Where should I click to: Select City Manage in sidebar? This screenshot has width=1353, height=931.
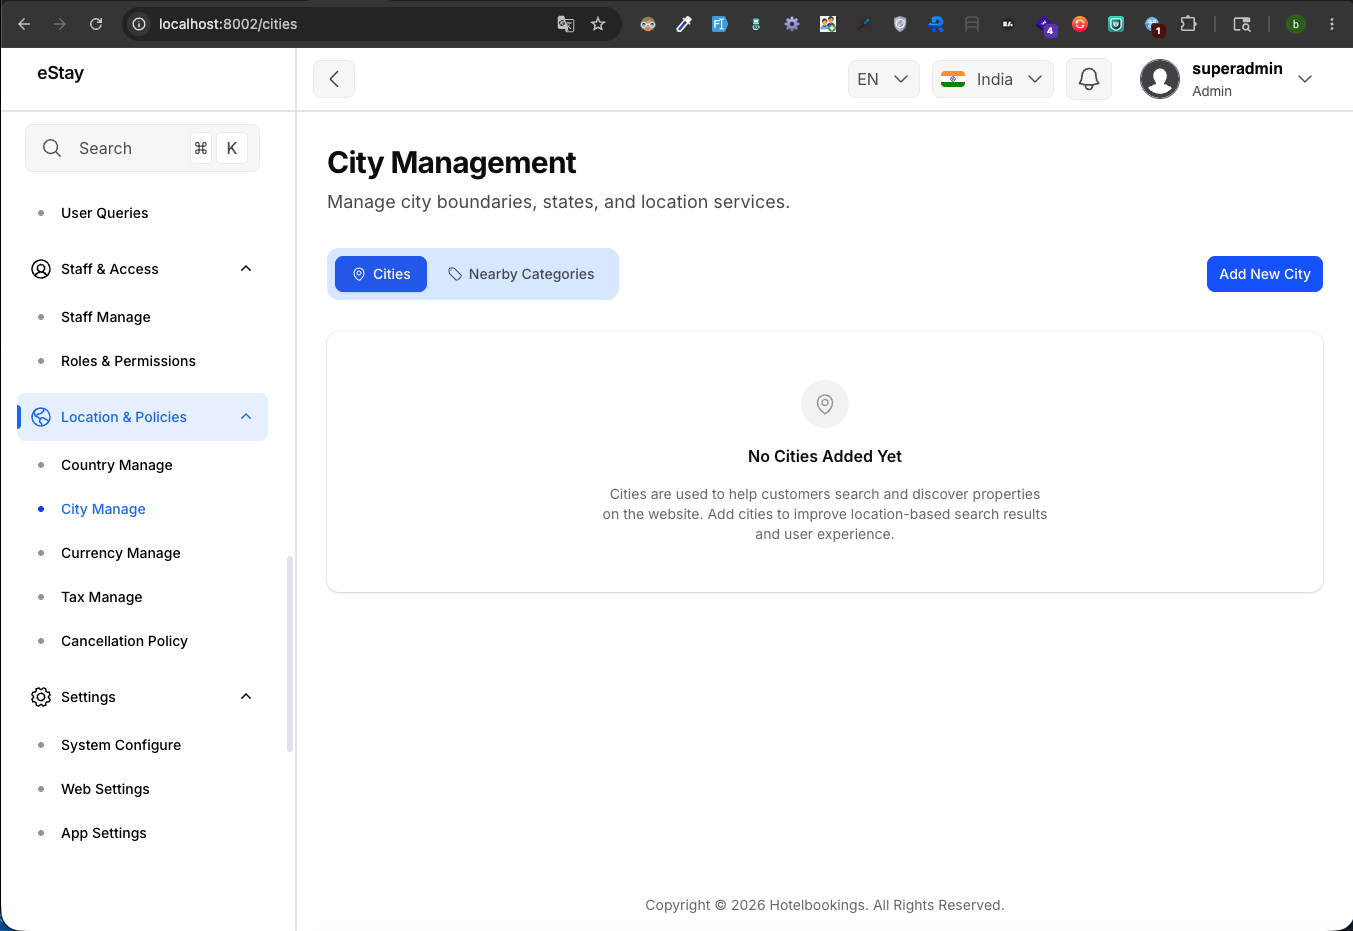click(103, 509)
